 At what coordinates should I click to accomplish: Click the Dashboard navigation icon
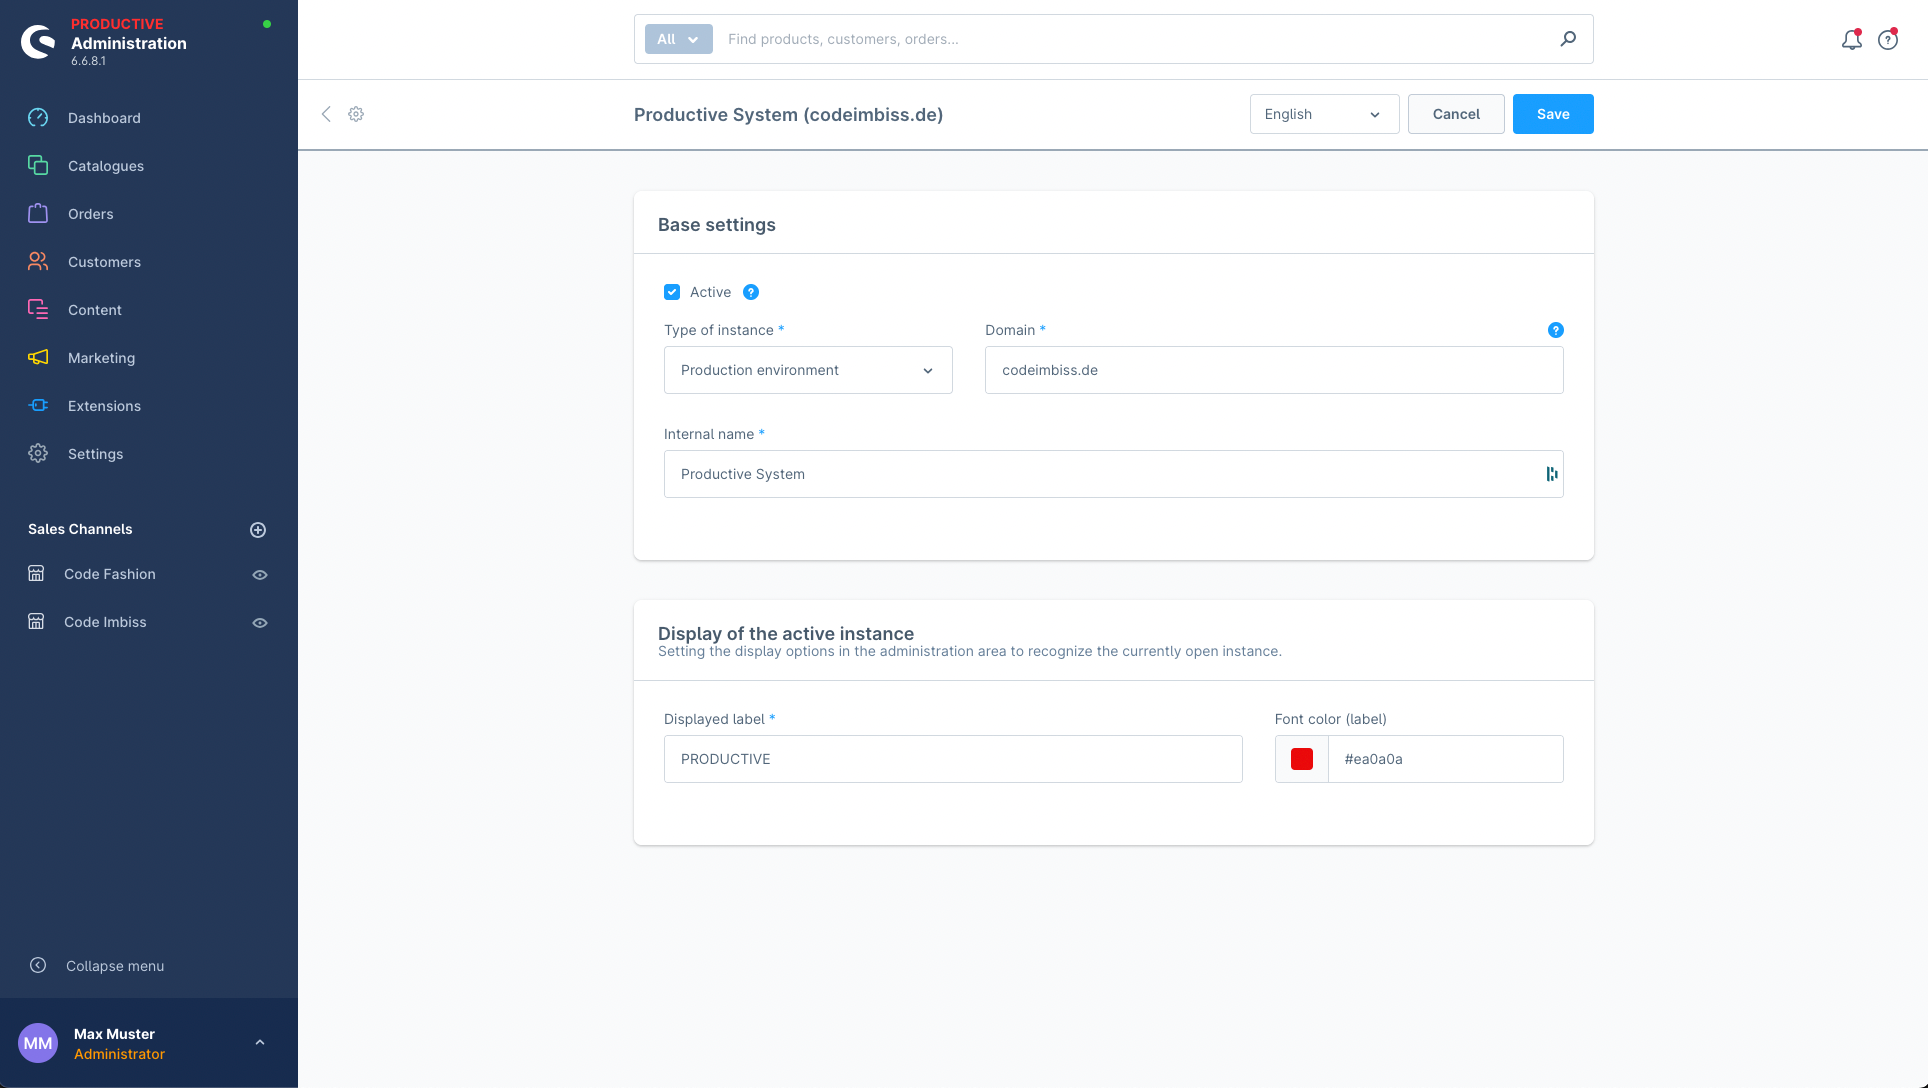pos(37,118)
